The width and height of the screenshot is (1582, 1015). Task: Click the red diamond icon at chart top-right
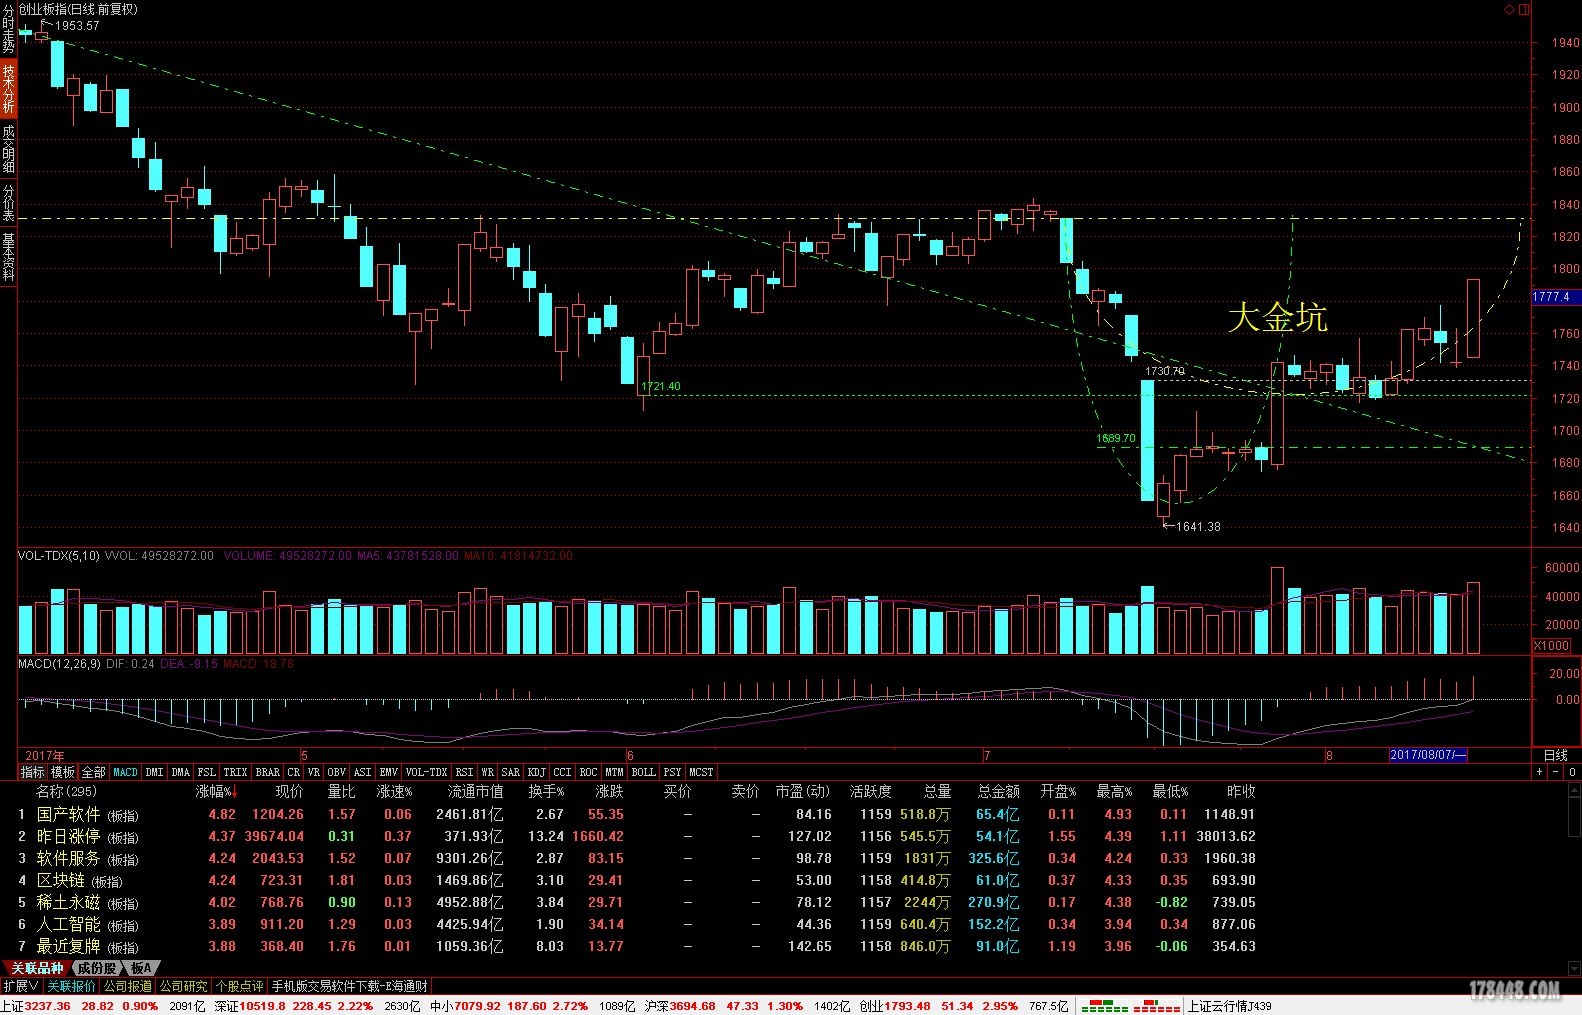click(1510, 9)
